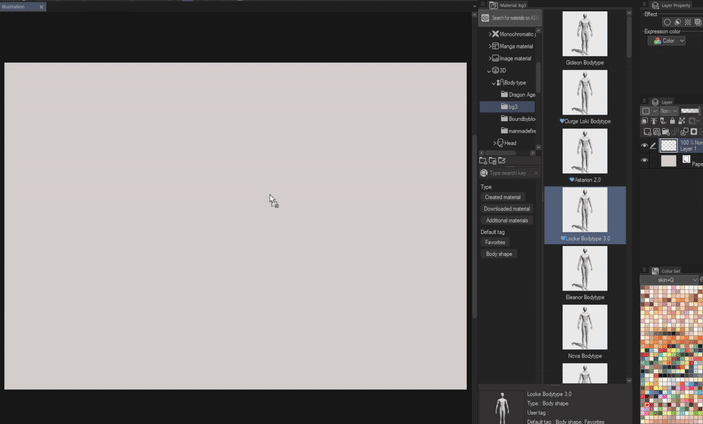This screenshot has height=424, width=703.
Task: Open the skin+Q color set dropdown
Action: 669,280
